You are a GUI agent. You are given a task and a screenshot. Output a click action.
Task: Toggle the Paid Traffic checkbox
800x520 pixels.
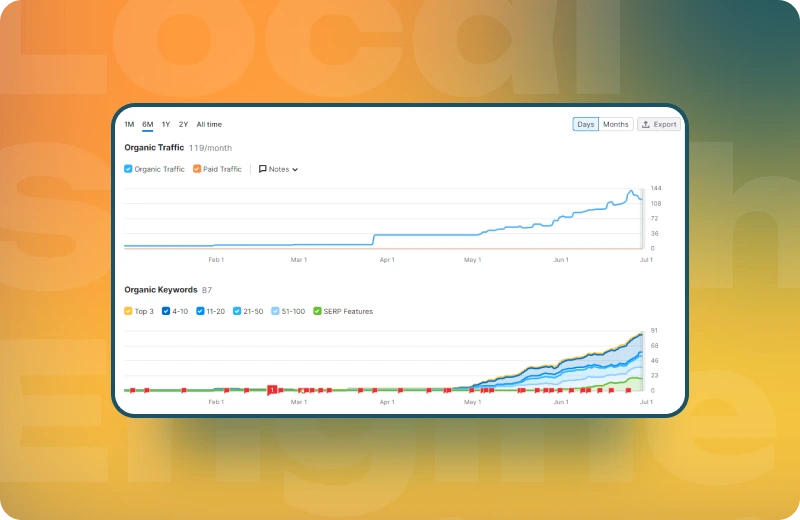coord(197,169)
